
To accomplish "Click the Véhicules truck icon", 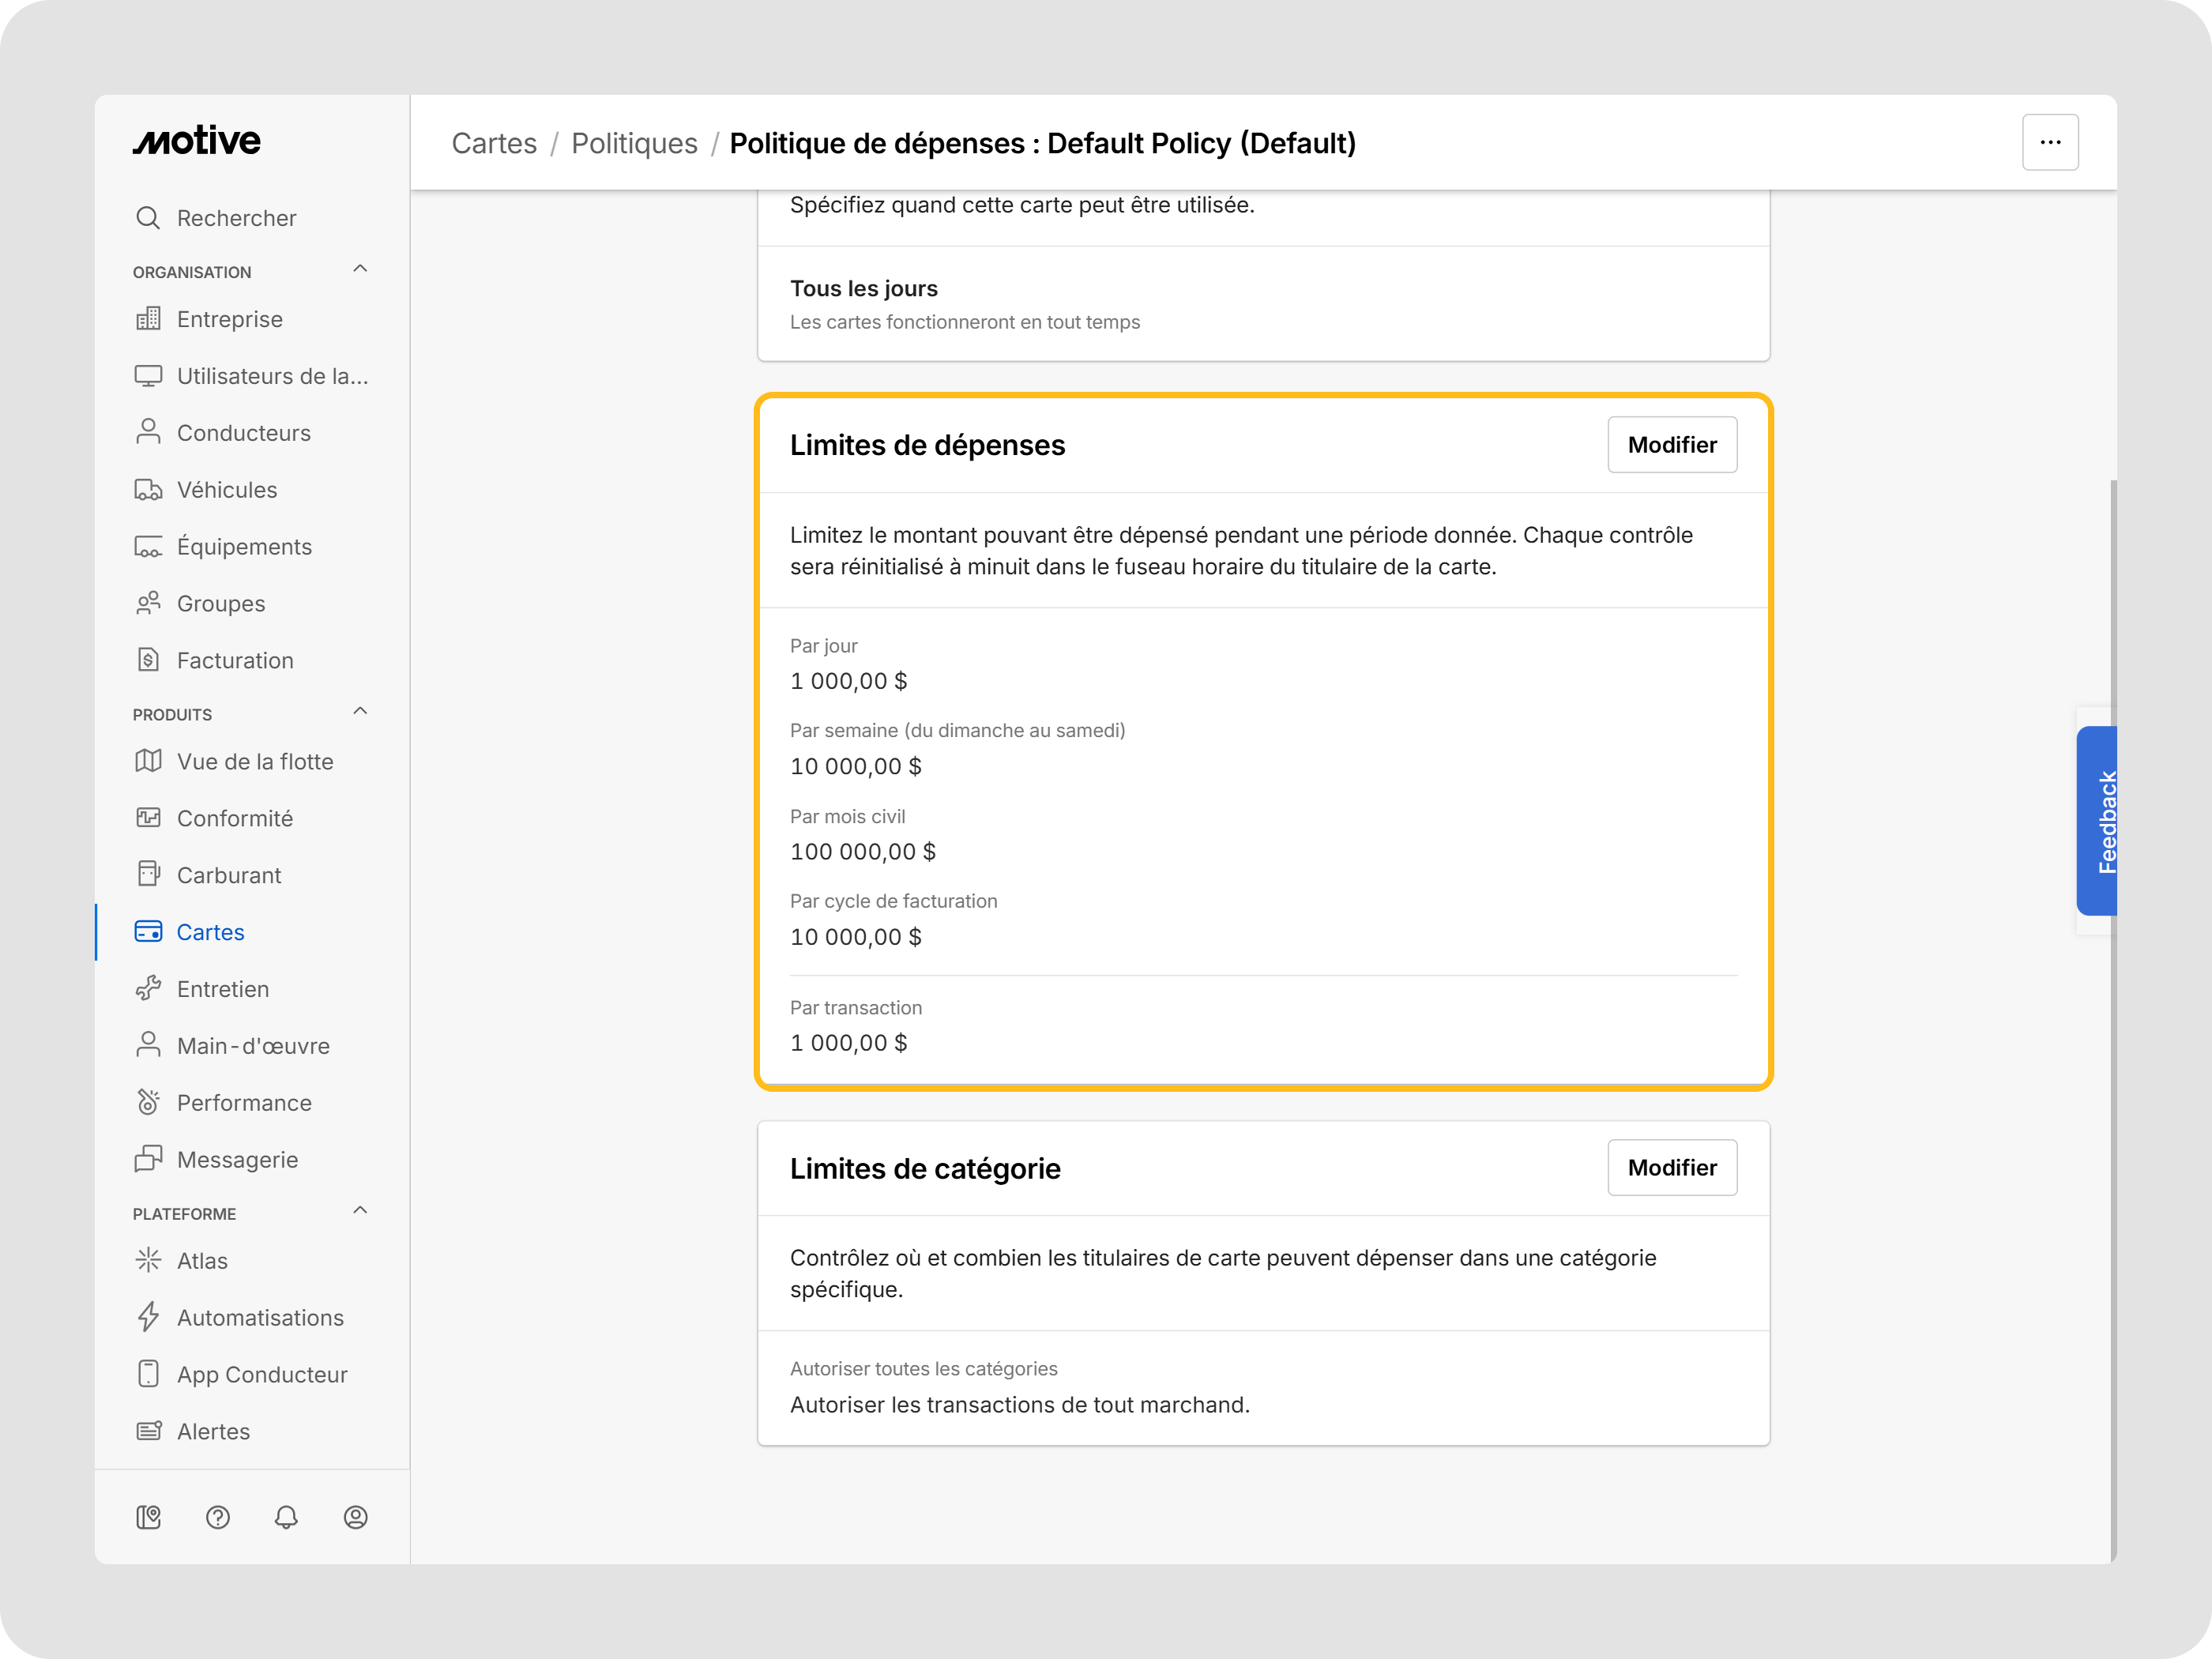I will tap(148, 489).
